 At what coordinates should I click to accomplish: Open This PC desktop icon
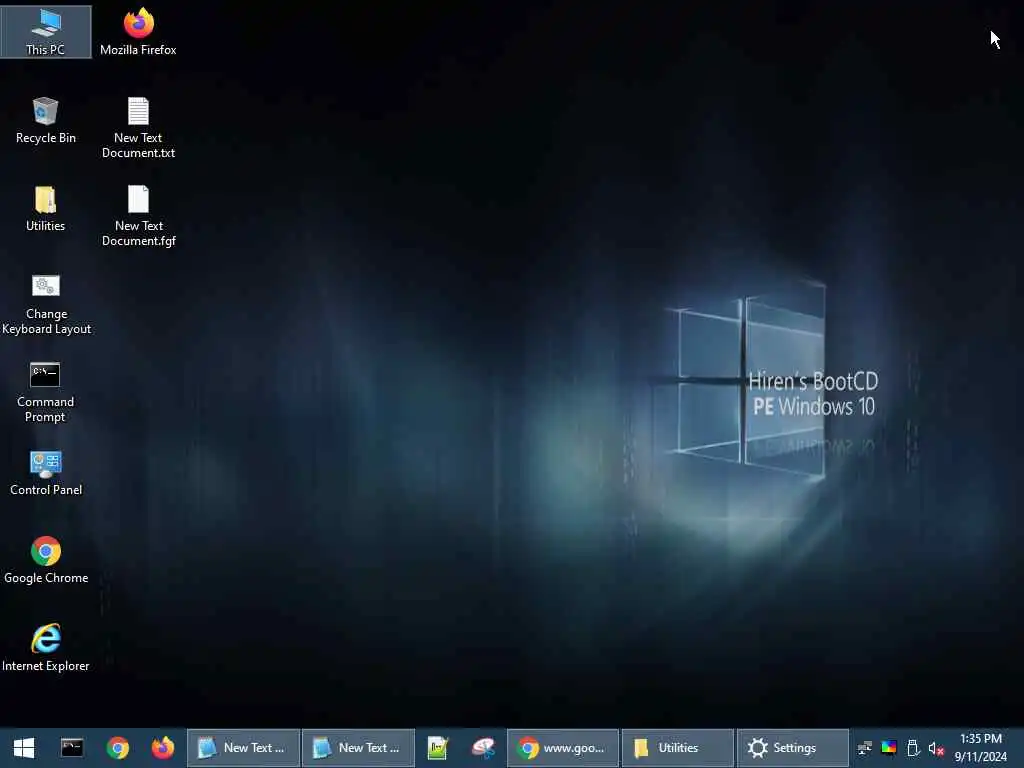point(46,32)
